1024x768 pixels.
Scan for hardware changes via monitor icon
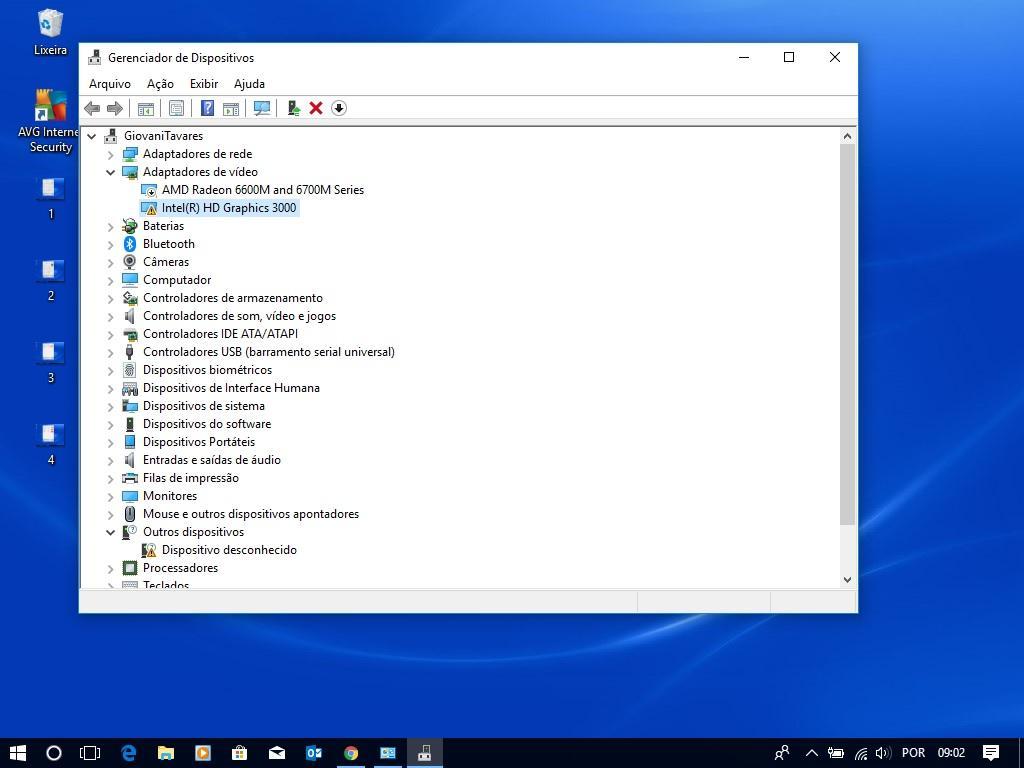coord(262,108)
